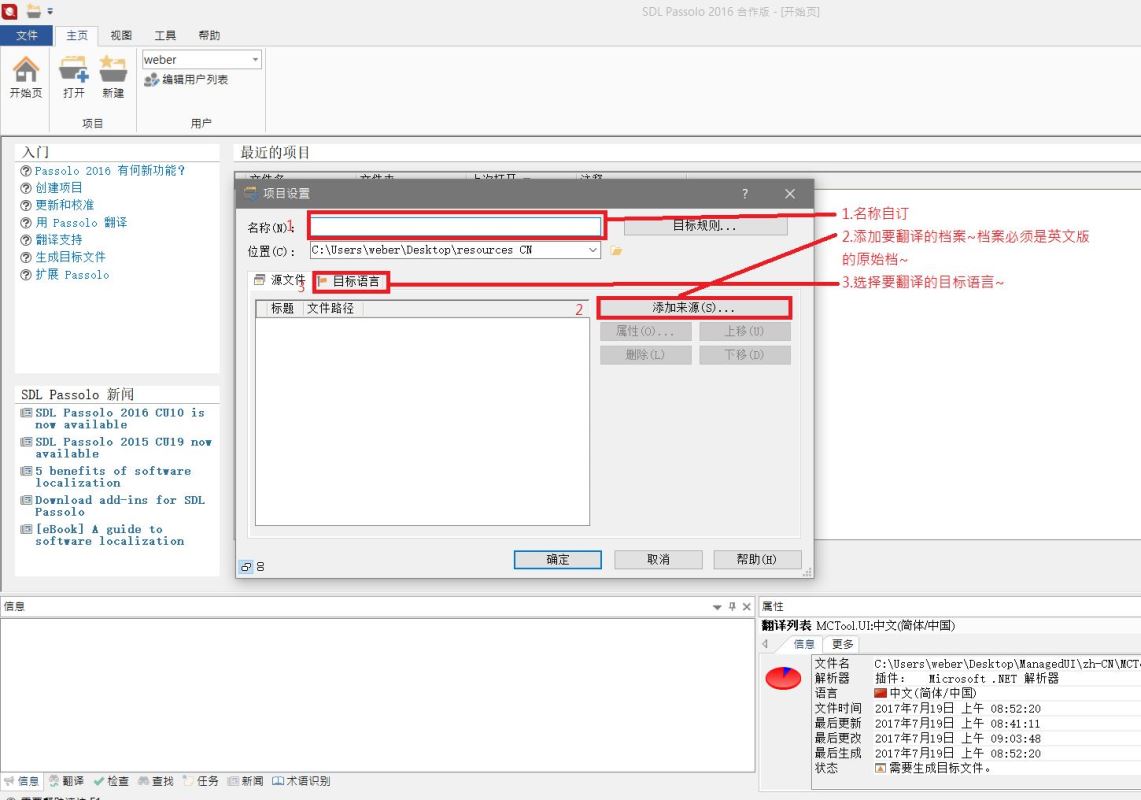Image resolution: width=1141 pixels, height=800 pixels.
Task: Open the 文件 file menu
Action: (26, 35)
